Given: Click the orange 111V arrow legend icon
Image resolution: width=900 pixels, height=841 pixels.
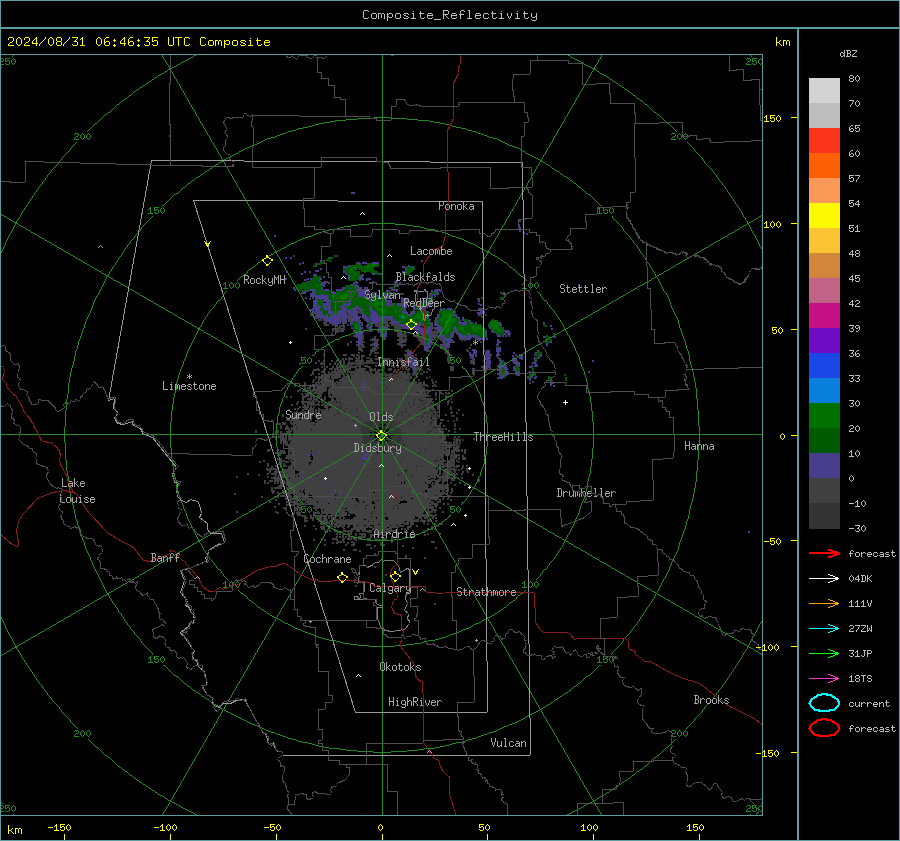Looking at the screenshot, I should click(824, 603).
